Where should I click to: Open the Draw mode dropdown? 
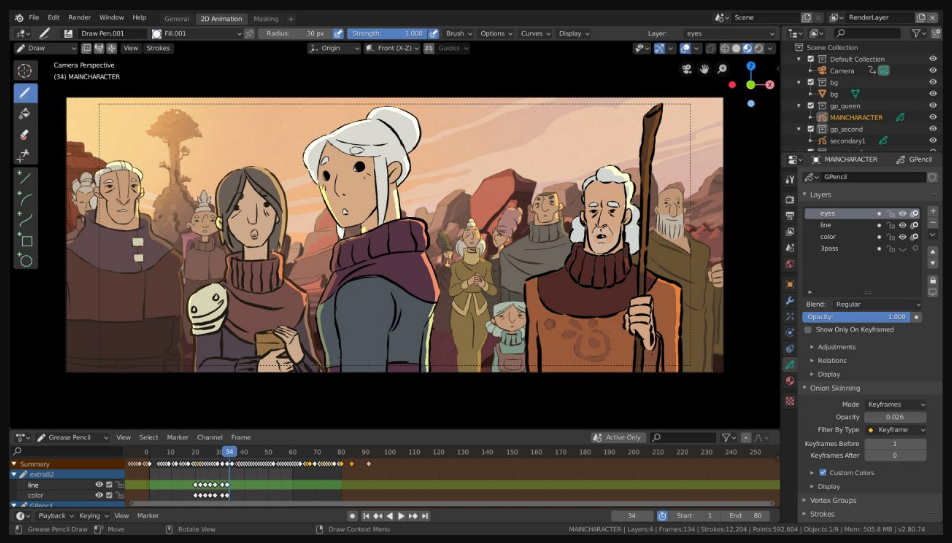(x=46, y=48)
